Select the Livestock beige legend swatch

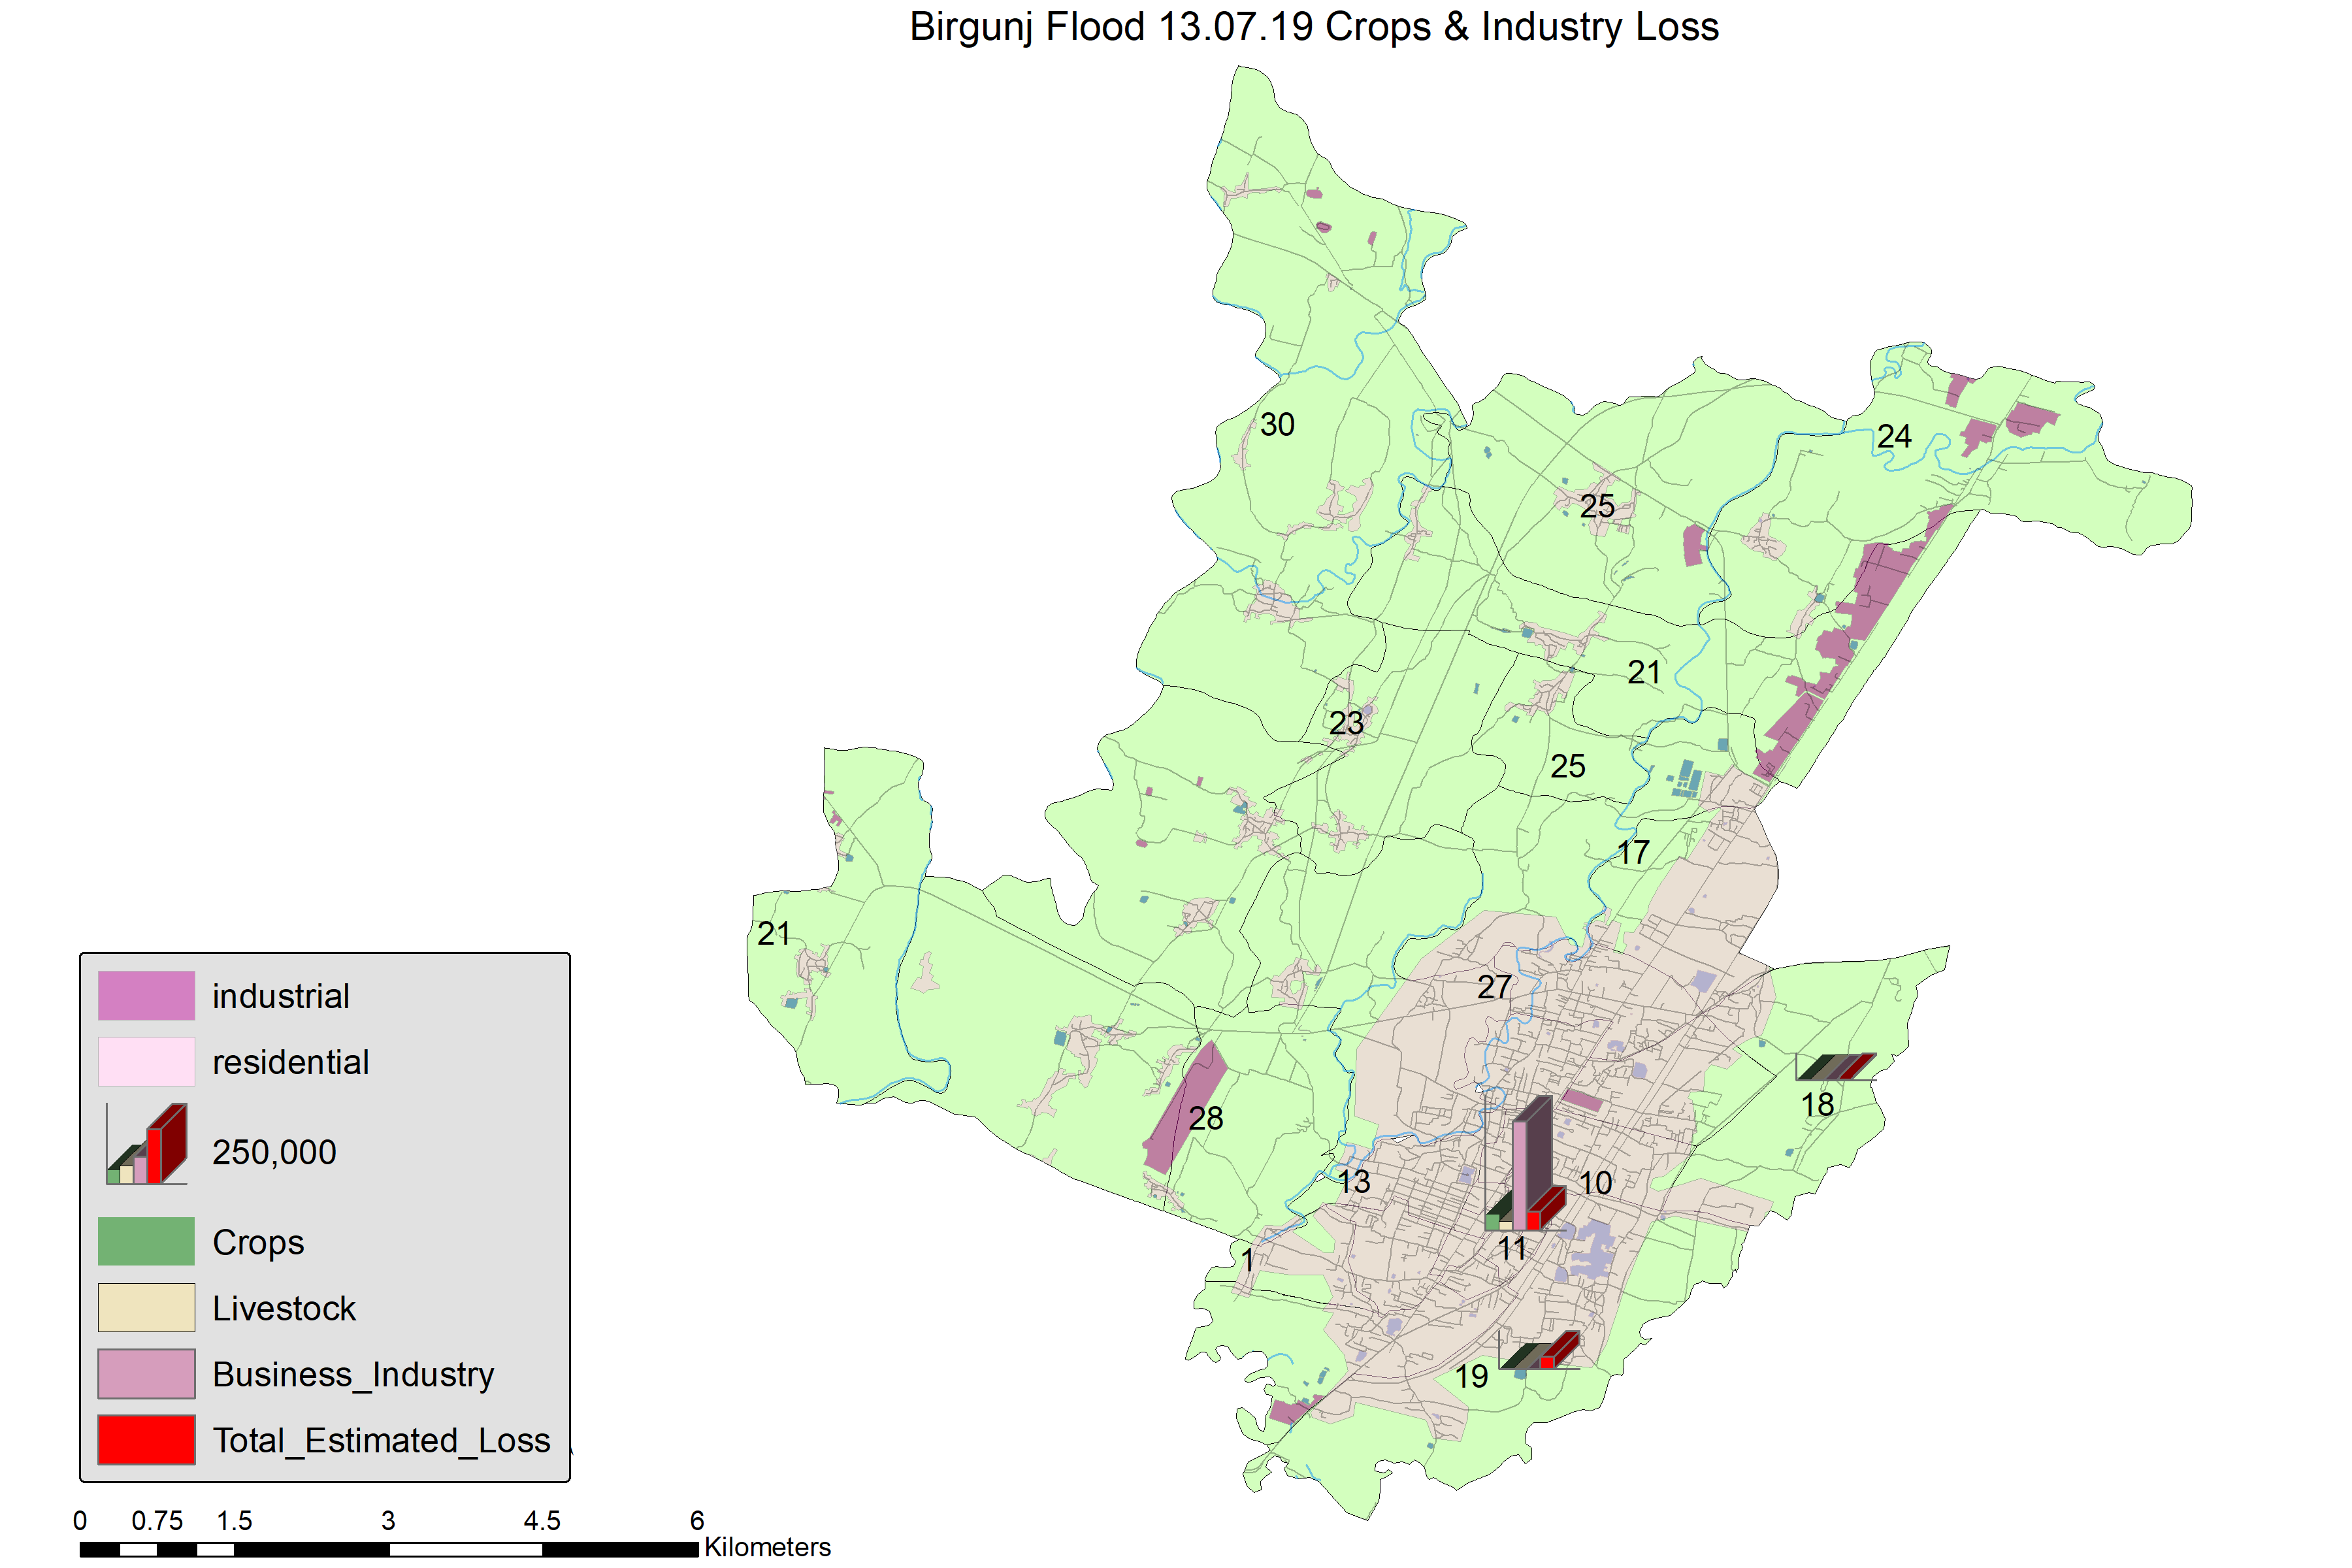click(146, 1307)
